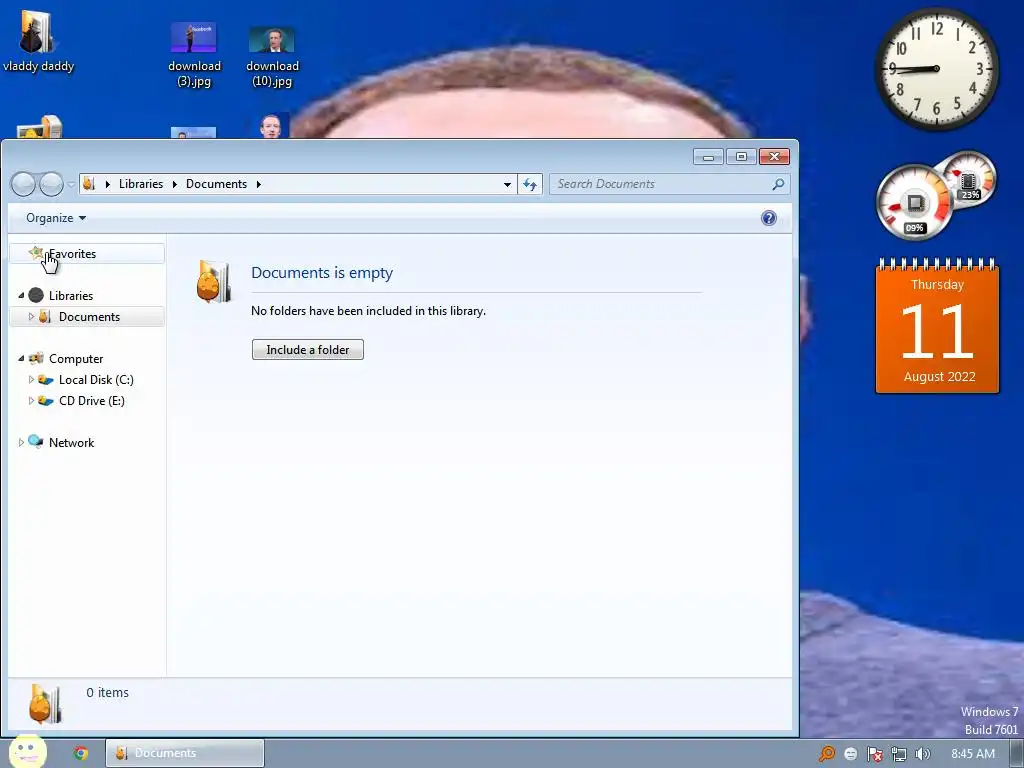
Task: Click the Back navigation button in Explorer
Action: tap(24, 184)
